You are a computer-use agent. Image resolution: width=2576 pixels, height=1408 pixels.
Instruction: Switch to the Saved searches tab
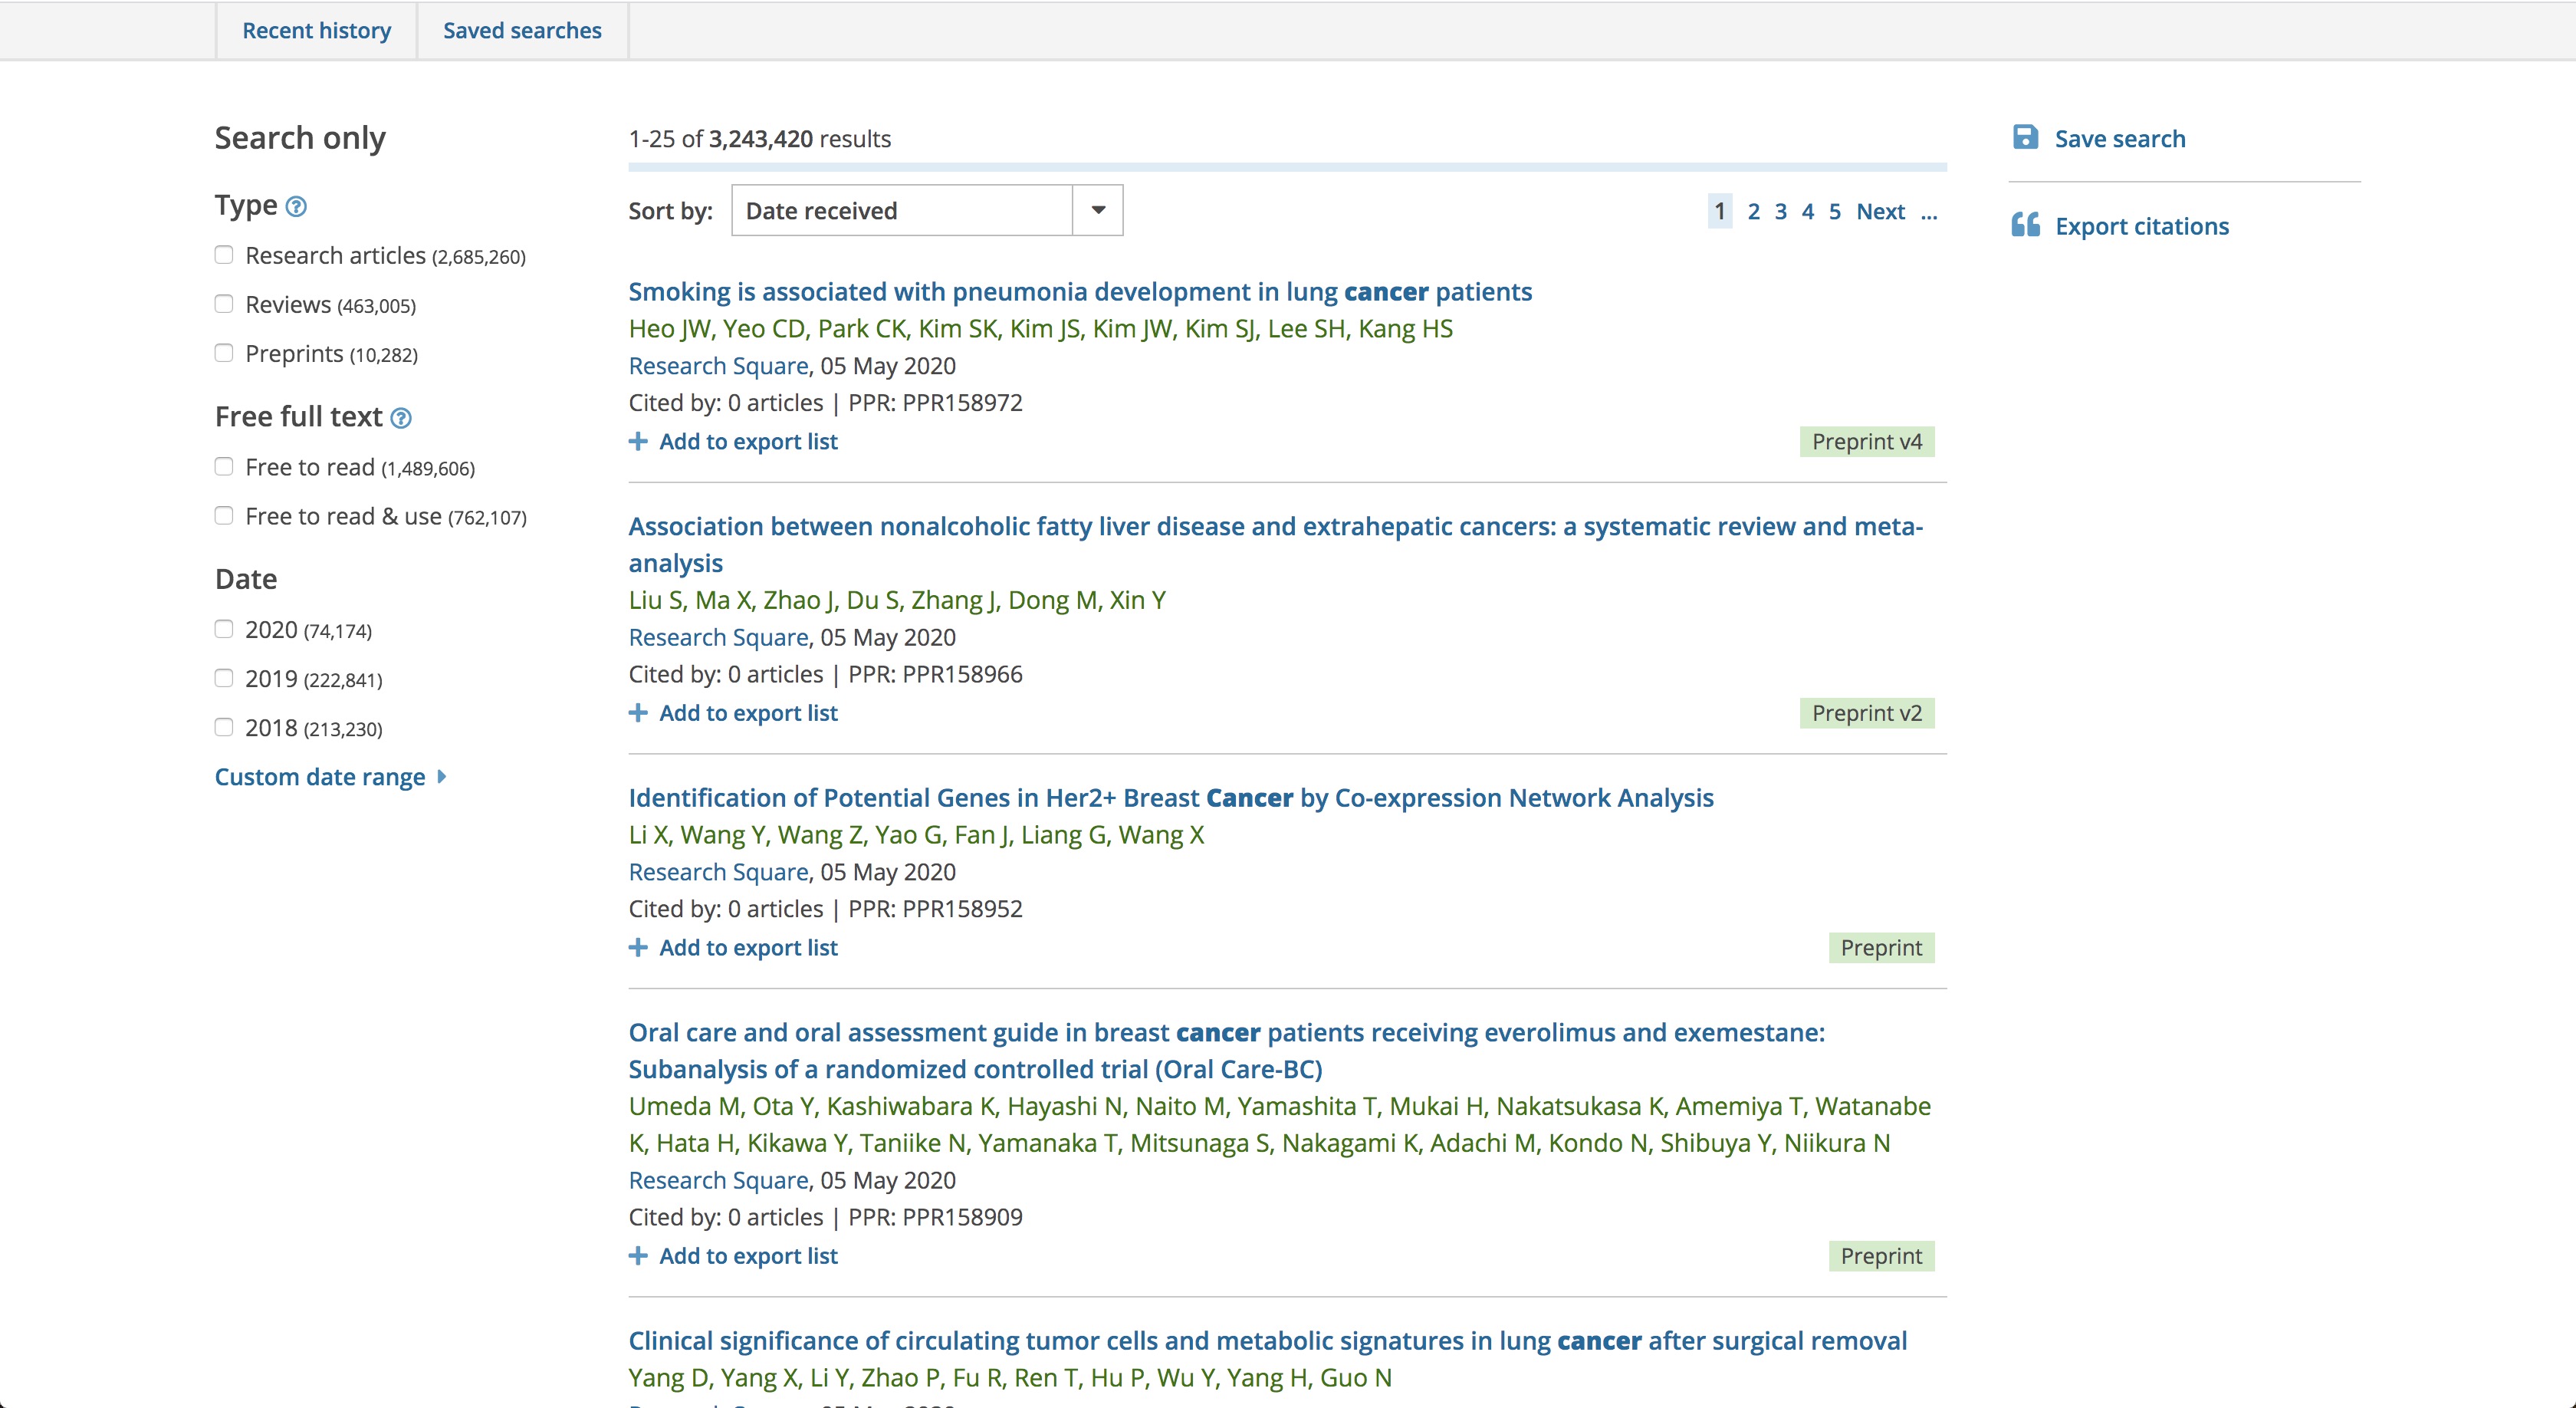click(522, 30)
